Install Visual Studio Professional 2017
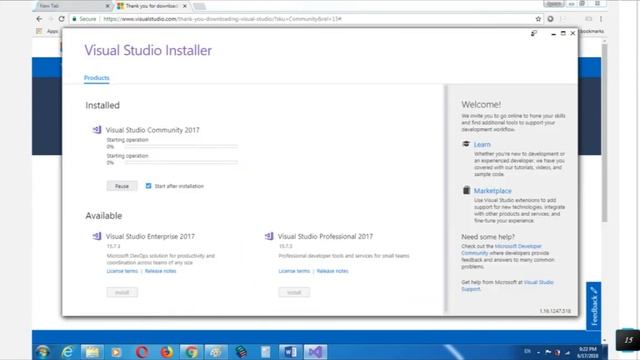Screen dimensions: 640x360 [294, 292]
